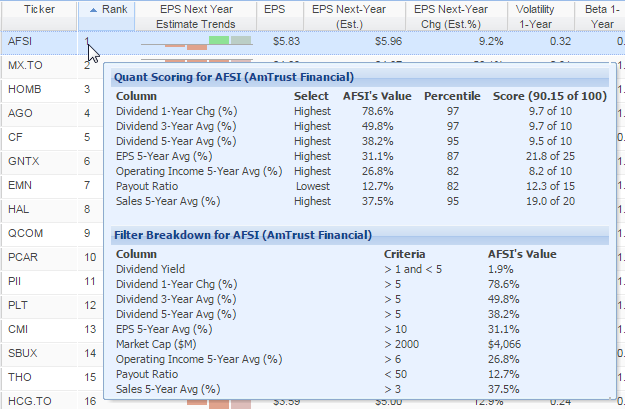625x409 pixels.
Task: Click rank 3 cell for HOMB
Action: [87, 89]
